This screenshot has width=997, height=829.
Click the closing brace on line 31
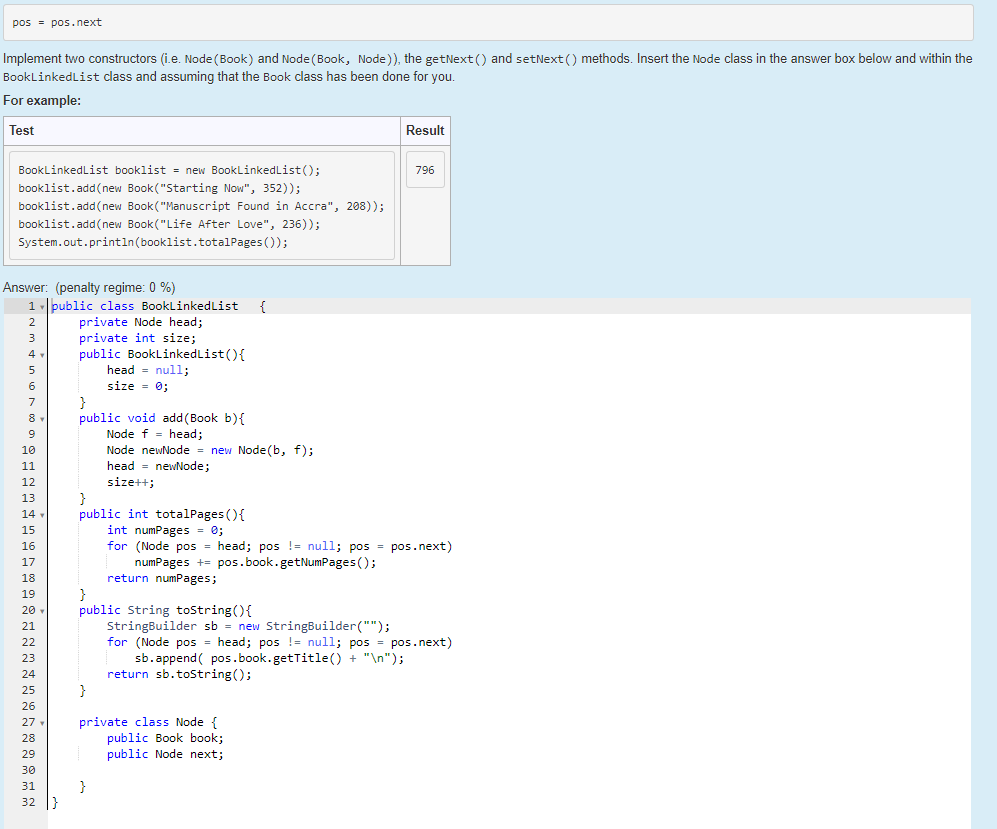82,786
